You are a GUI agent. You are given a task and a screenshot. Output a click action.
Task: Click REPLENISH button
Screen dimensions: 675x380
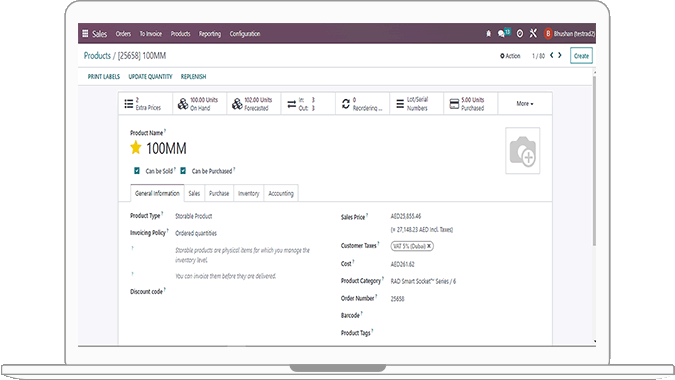coord(193,77)
